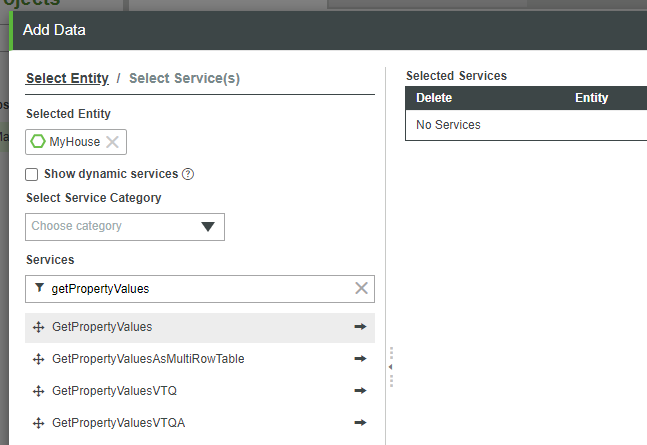Screen dimensions: 647x445
Task: Click the Entity column header
Action: coord(591,98)
